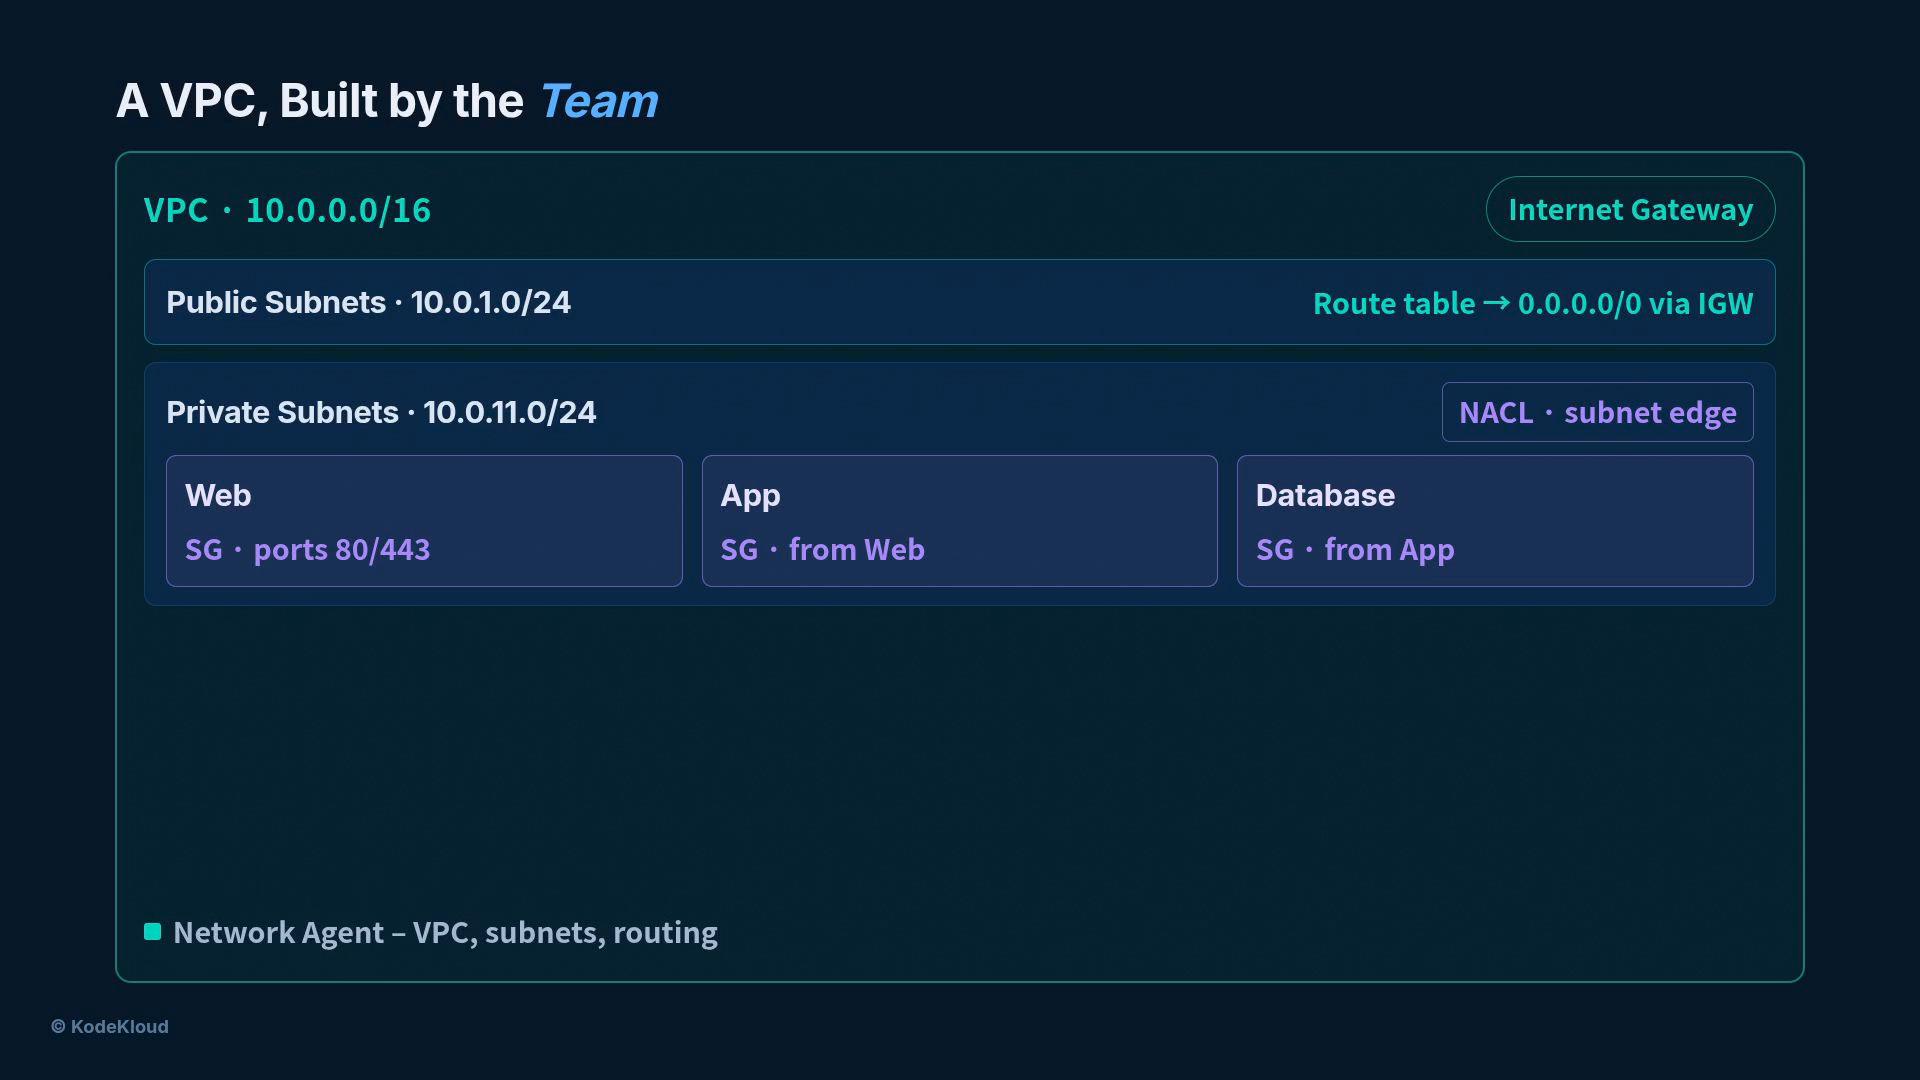The width and height of the screenshot is (1920, 1080).
Task: Click the slide title 'A VPC, Built by the'
Action: [320, 101]
